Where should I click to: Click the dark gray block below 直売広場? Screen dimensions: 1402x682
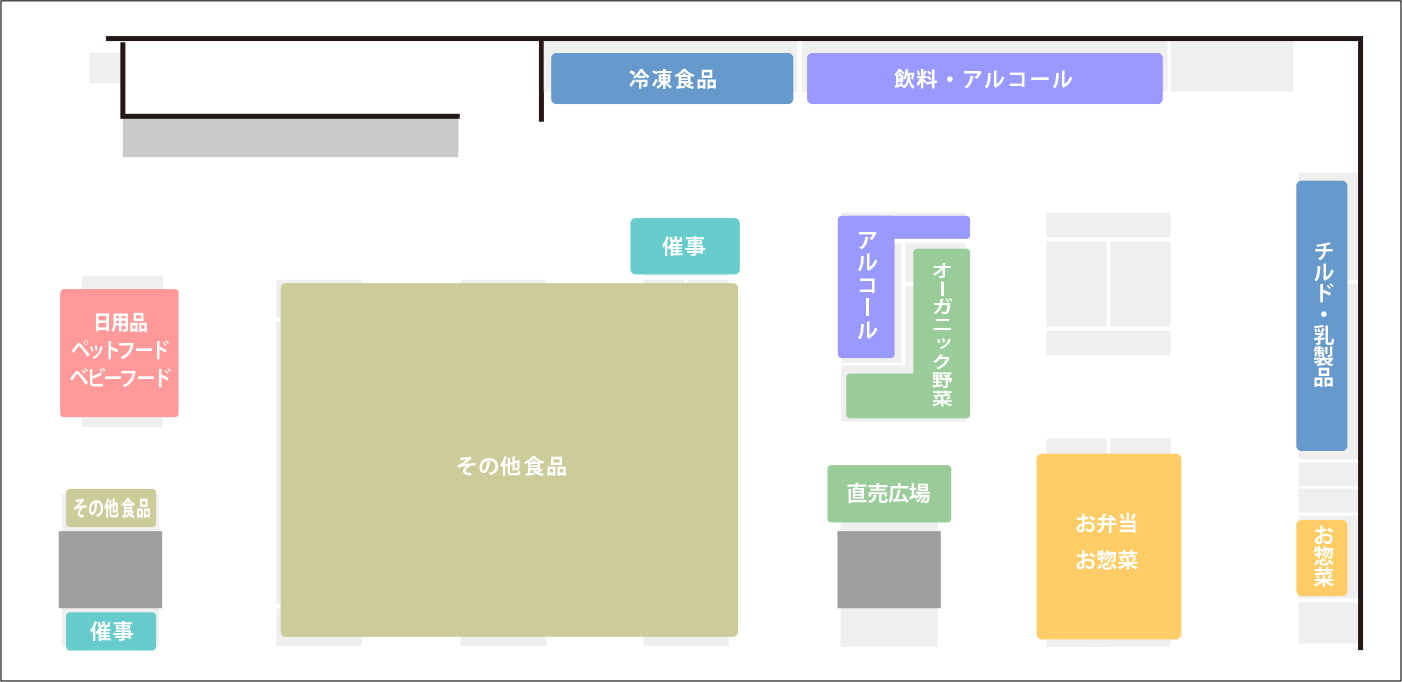pos(889,569)
